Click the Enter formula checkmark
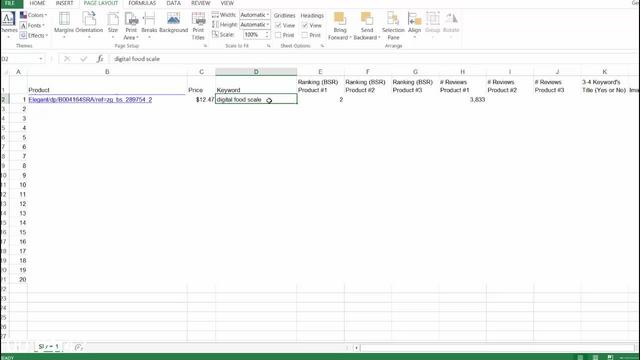The width and height of the screenshot is (640, 360). (x=84, y=59)
